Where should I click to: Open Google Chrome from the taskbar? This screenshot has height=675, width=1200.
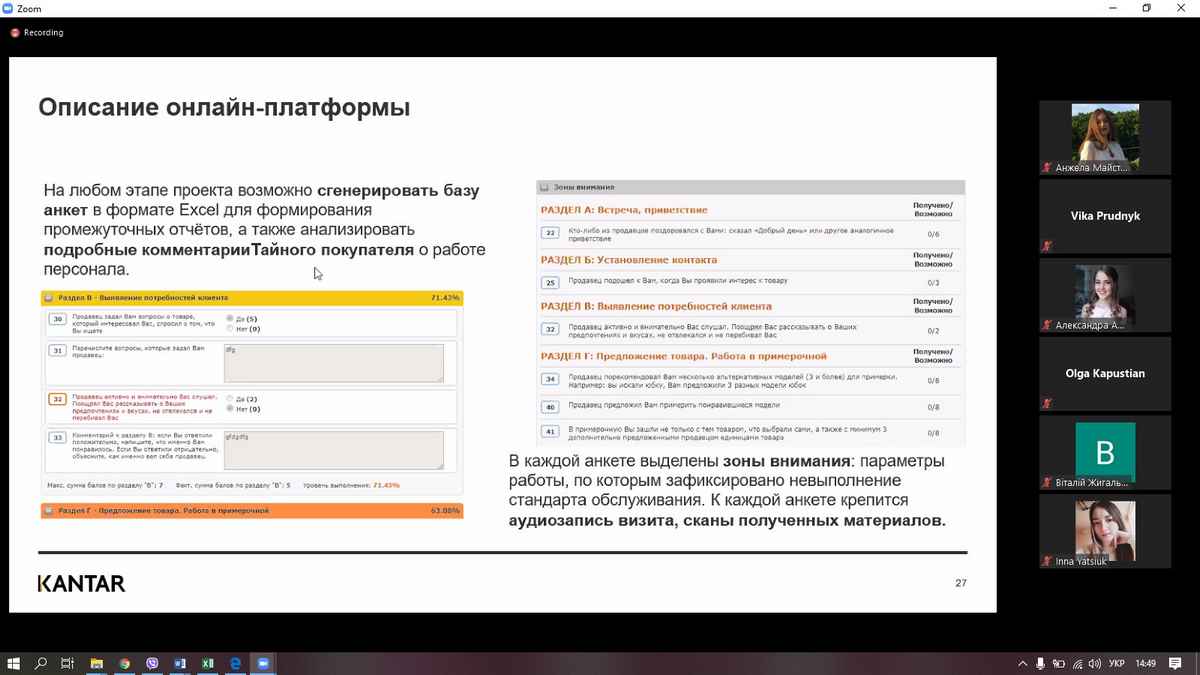(124, 663)
